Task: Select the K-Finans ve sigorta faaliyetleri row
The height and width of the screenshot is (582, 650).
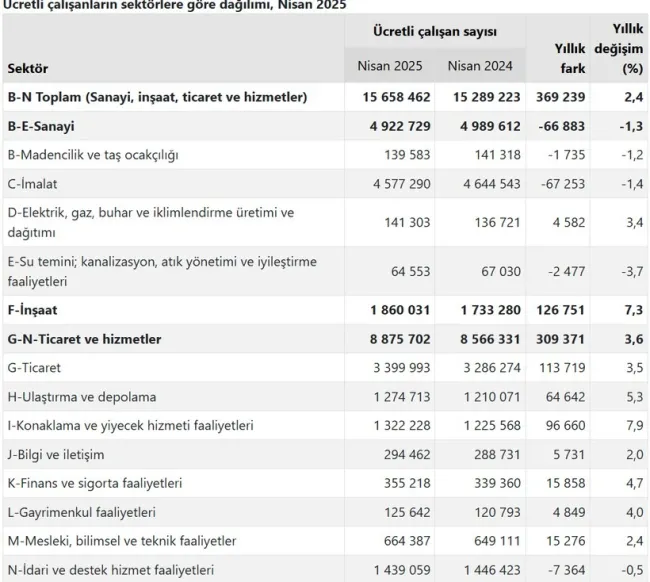Action: click(325, 483)
